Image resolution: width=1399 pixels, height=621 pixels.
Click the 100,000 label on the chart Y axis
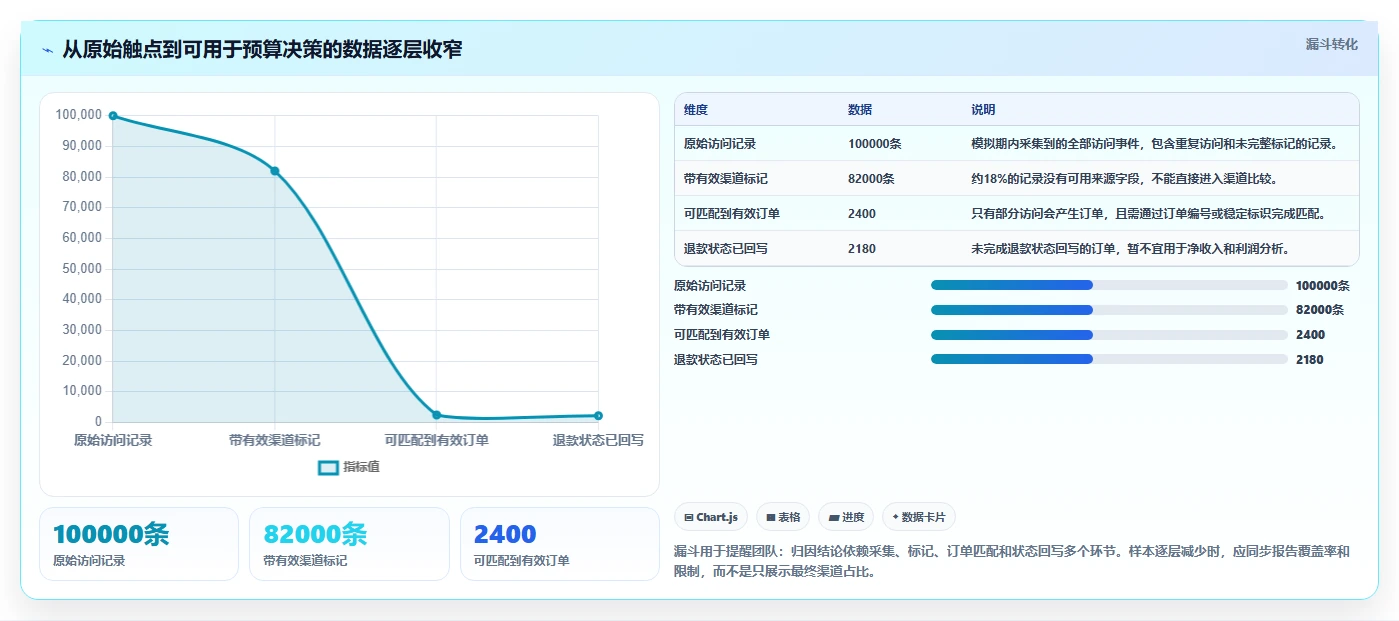[x=78, y=115]
